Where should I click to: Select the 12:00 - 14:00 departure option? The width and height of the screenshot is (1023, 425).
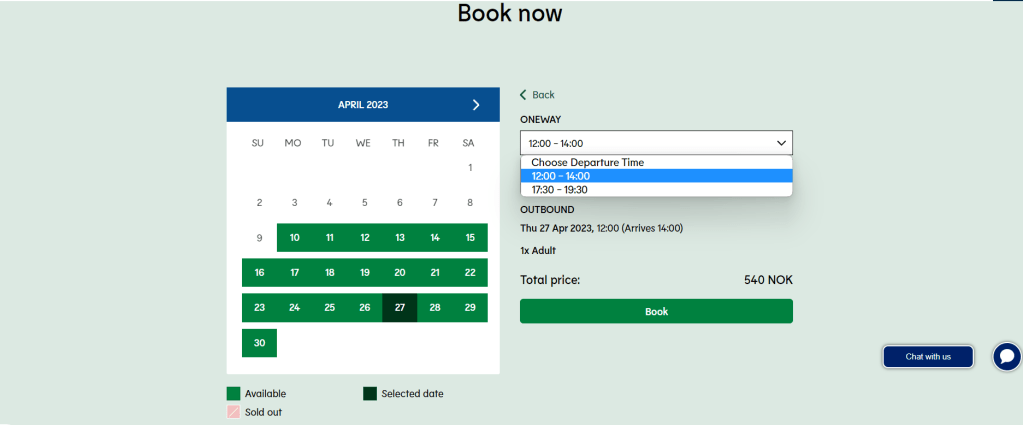pos(656,176)
